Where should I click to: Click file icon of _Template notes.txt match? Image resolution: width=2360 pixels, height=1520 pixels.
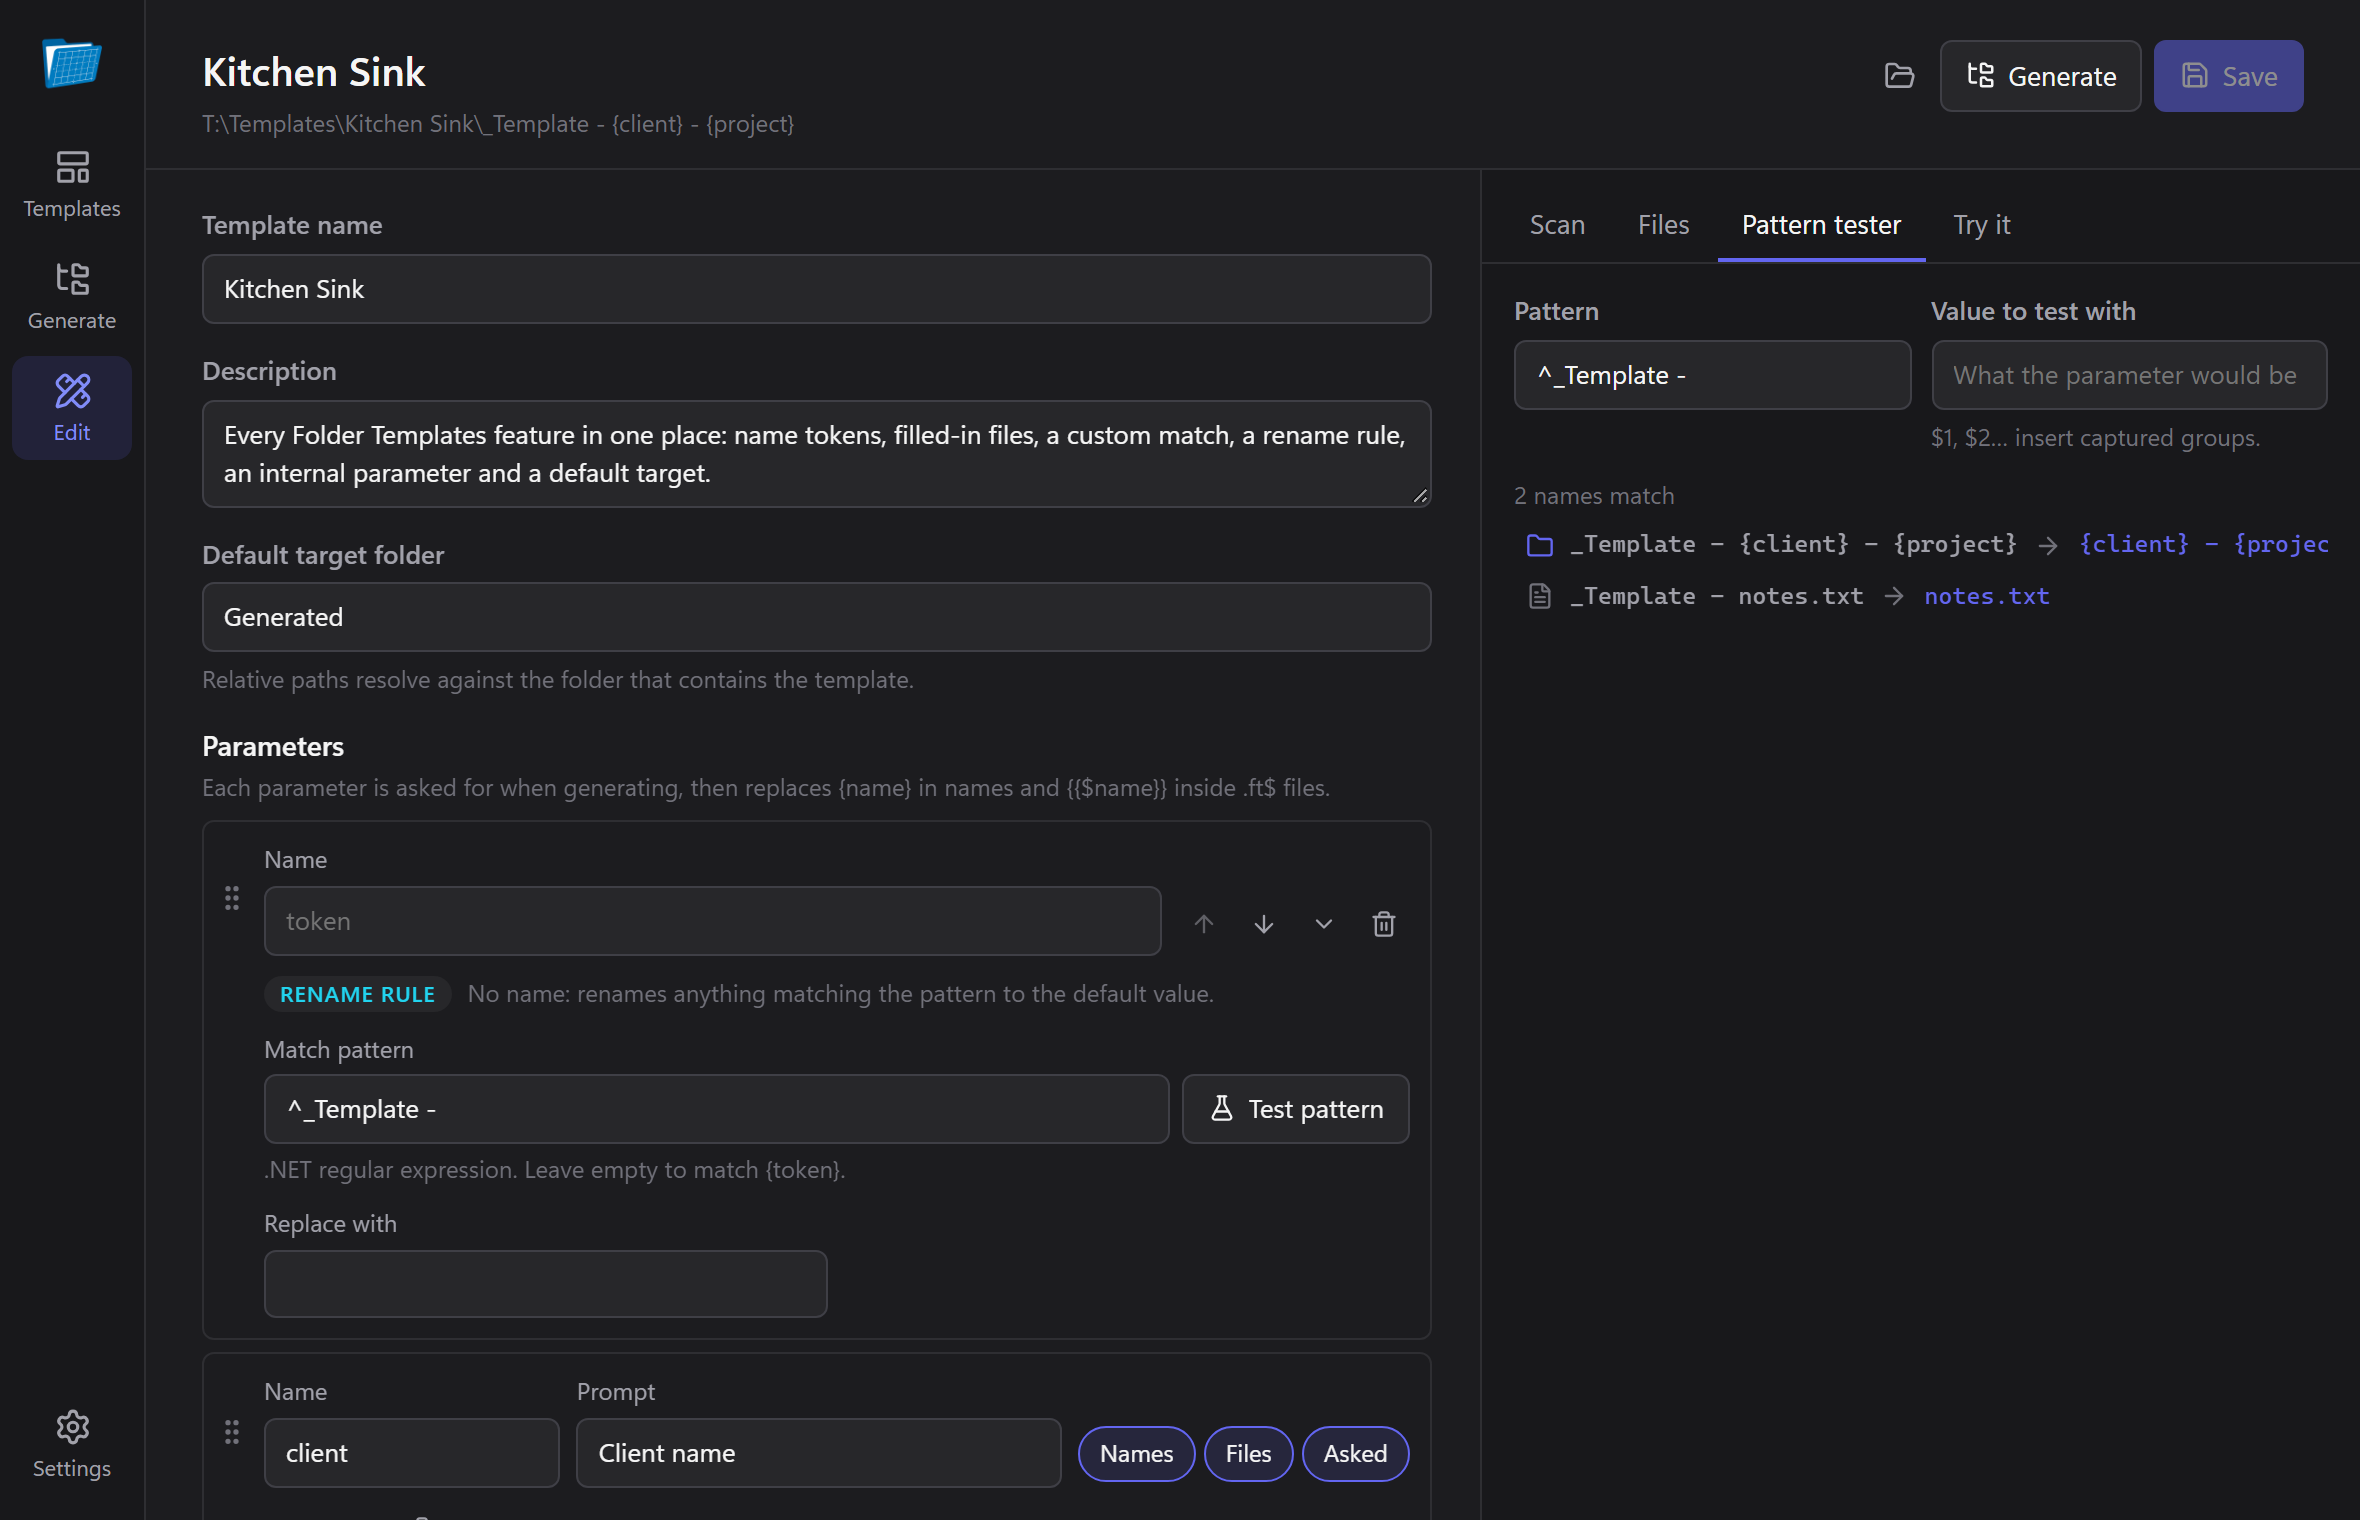click(x=1540, y=597)
